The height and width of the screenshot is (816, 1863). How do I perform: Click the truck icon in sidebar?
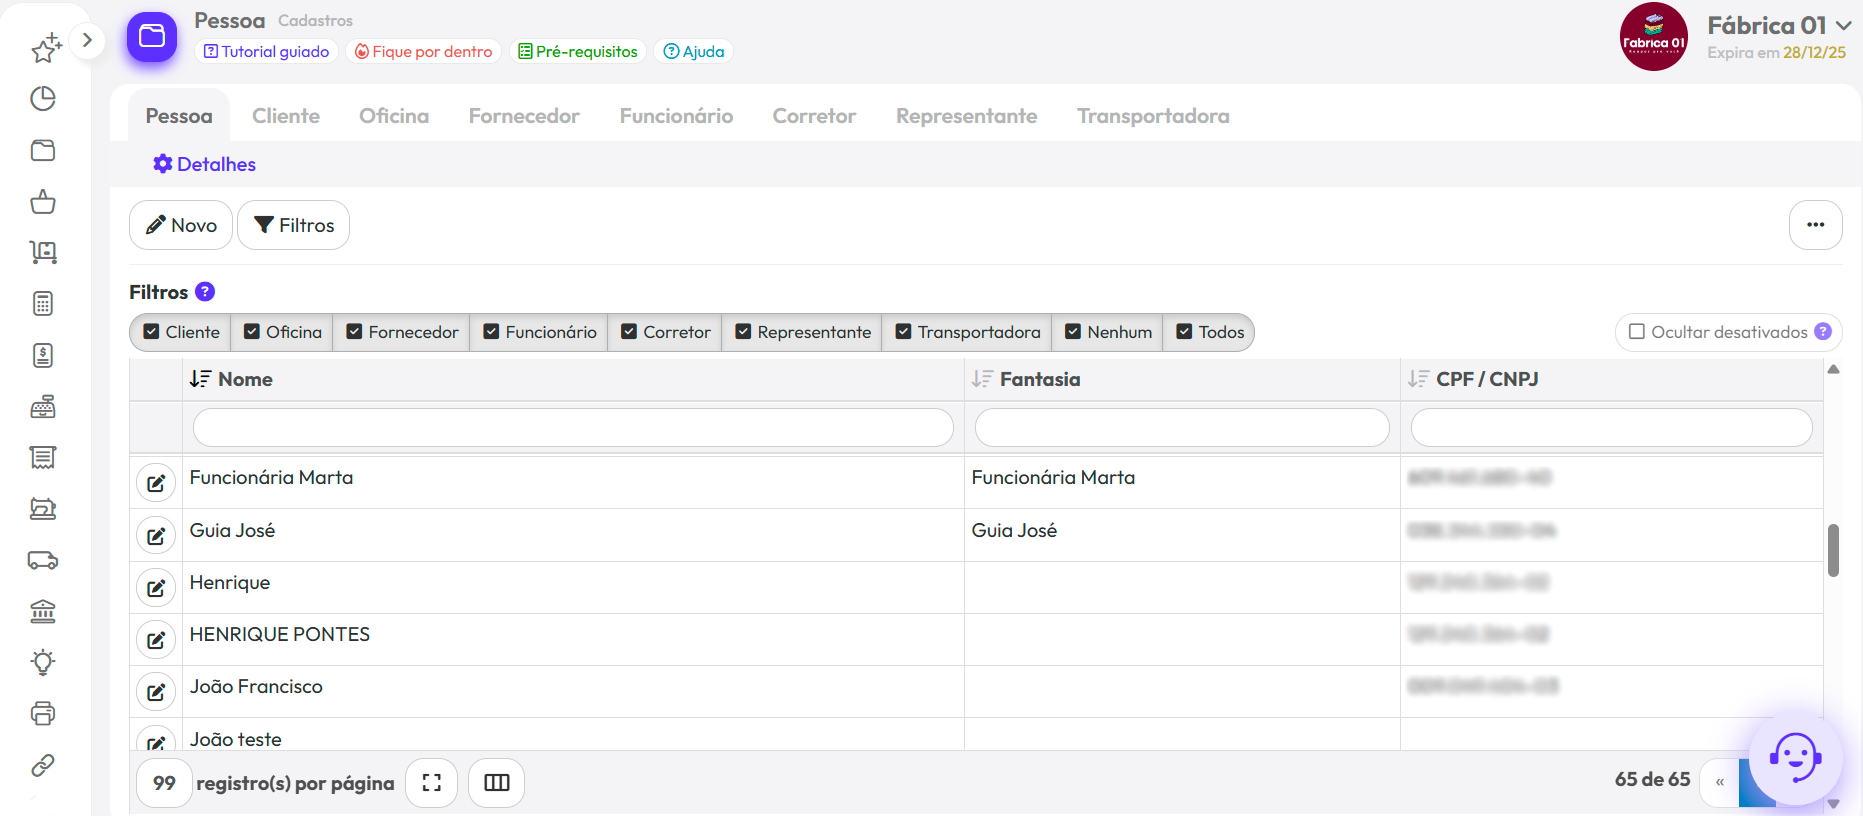pyautogui.click(x=43, y=560)
